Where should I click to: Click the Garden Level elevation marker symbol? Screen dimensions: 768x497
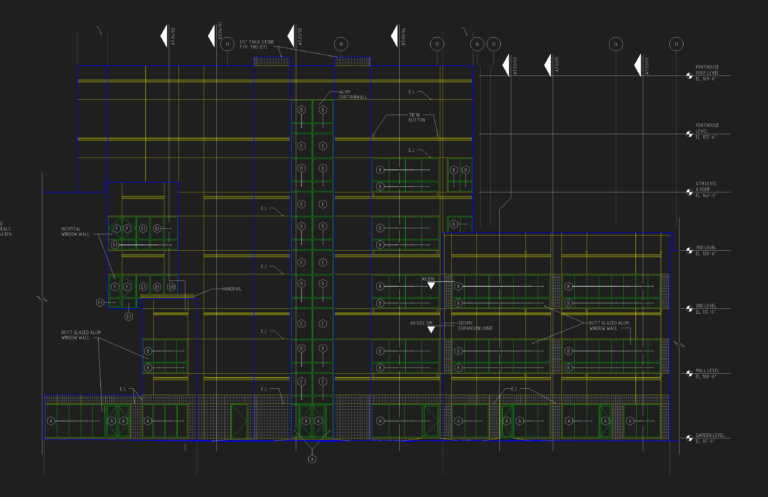click(x=689, y=438)
